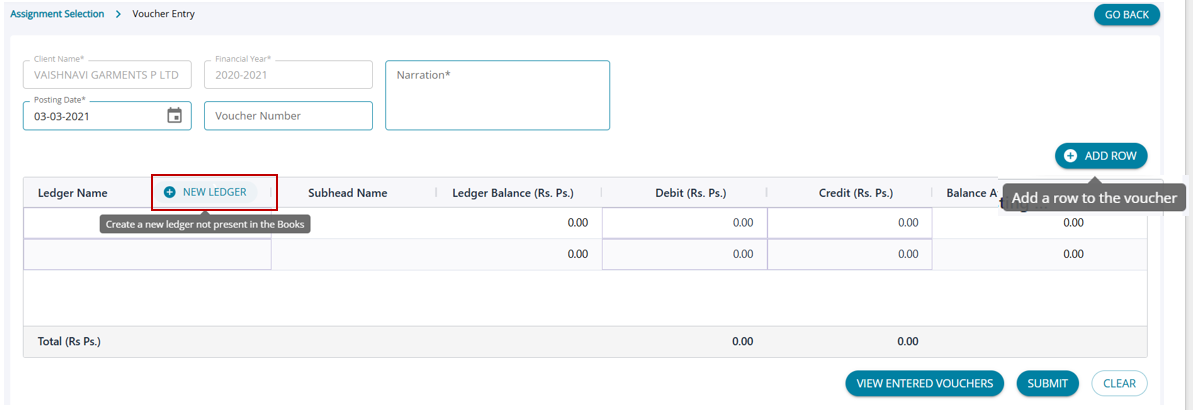1193x410 pixels.
Task: Open the Posting Date calendar picker
Action: (174, 116)
